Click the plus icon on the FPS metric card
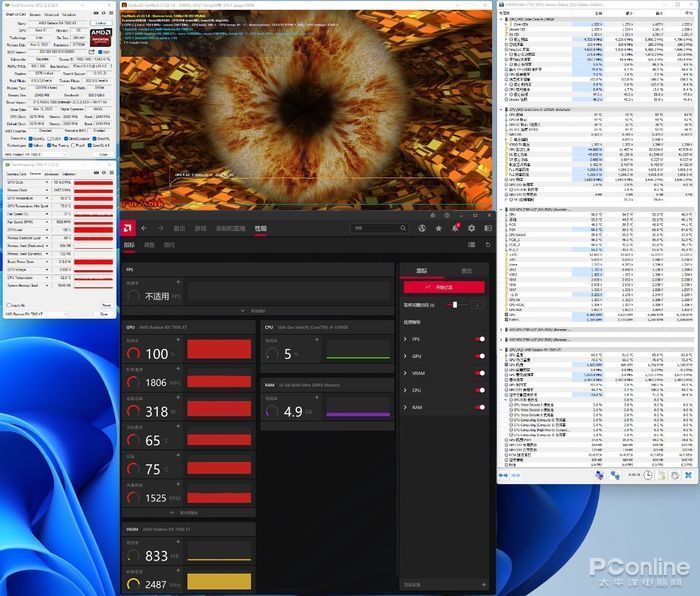This screenshot has height=596, width=700. [178, 282]
